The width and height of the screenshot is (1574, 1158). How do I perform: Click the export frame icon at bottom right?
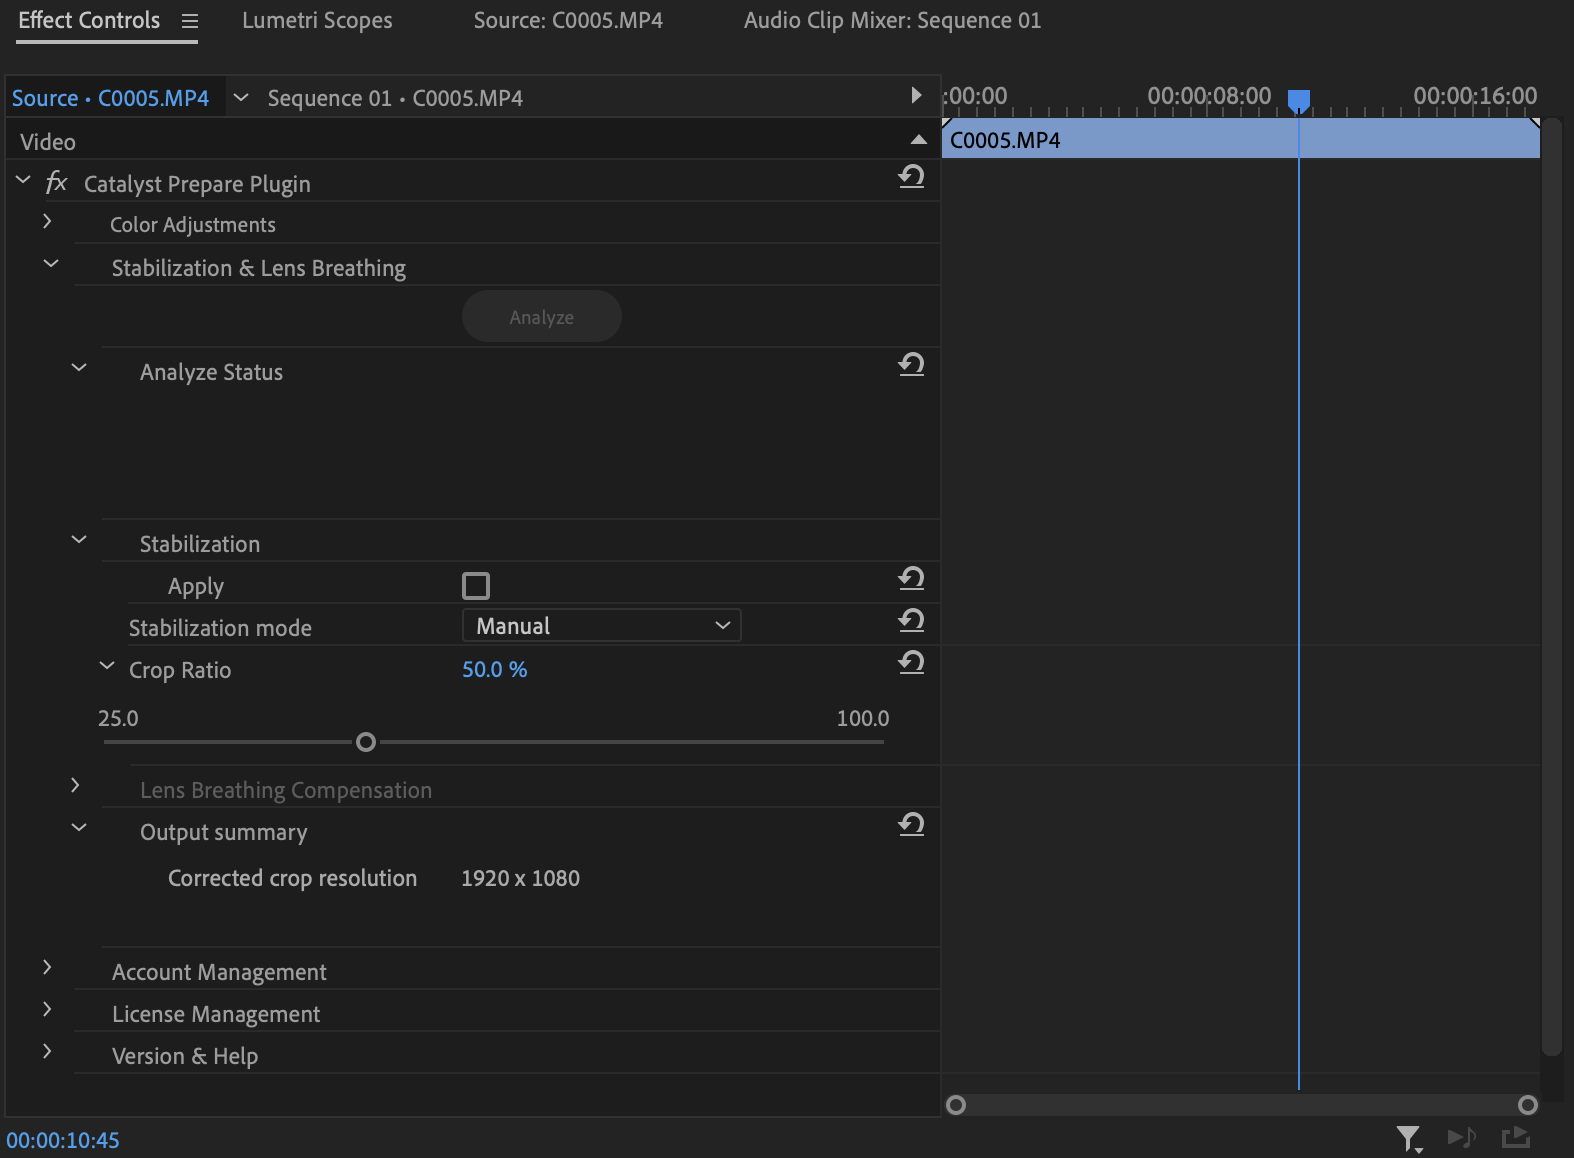(x=1516, y=1137)
